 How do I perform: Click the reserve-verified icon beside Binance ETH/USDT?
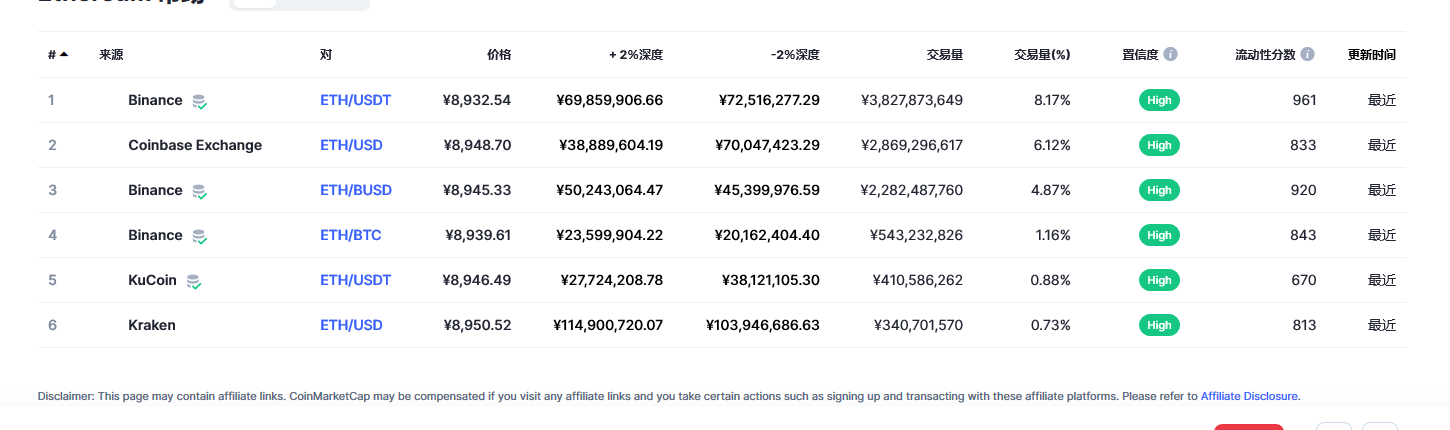click(x=200, y=101)
